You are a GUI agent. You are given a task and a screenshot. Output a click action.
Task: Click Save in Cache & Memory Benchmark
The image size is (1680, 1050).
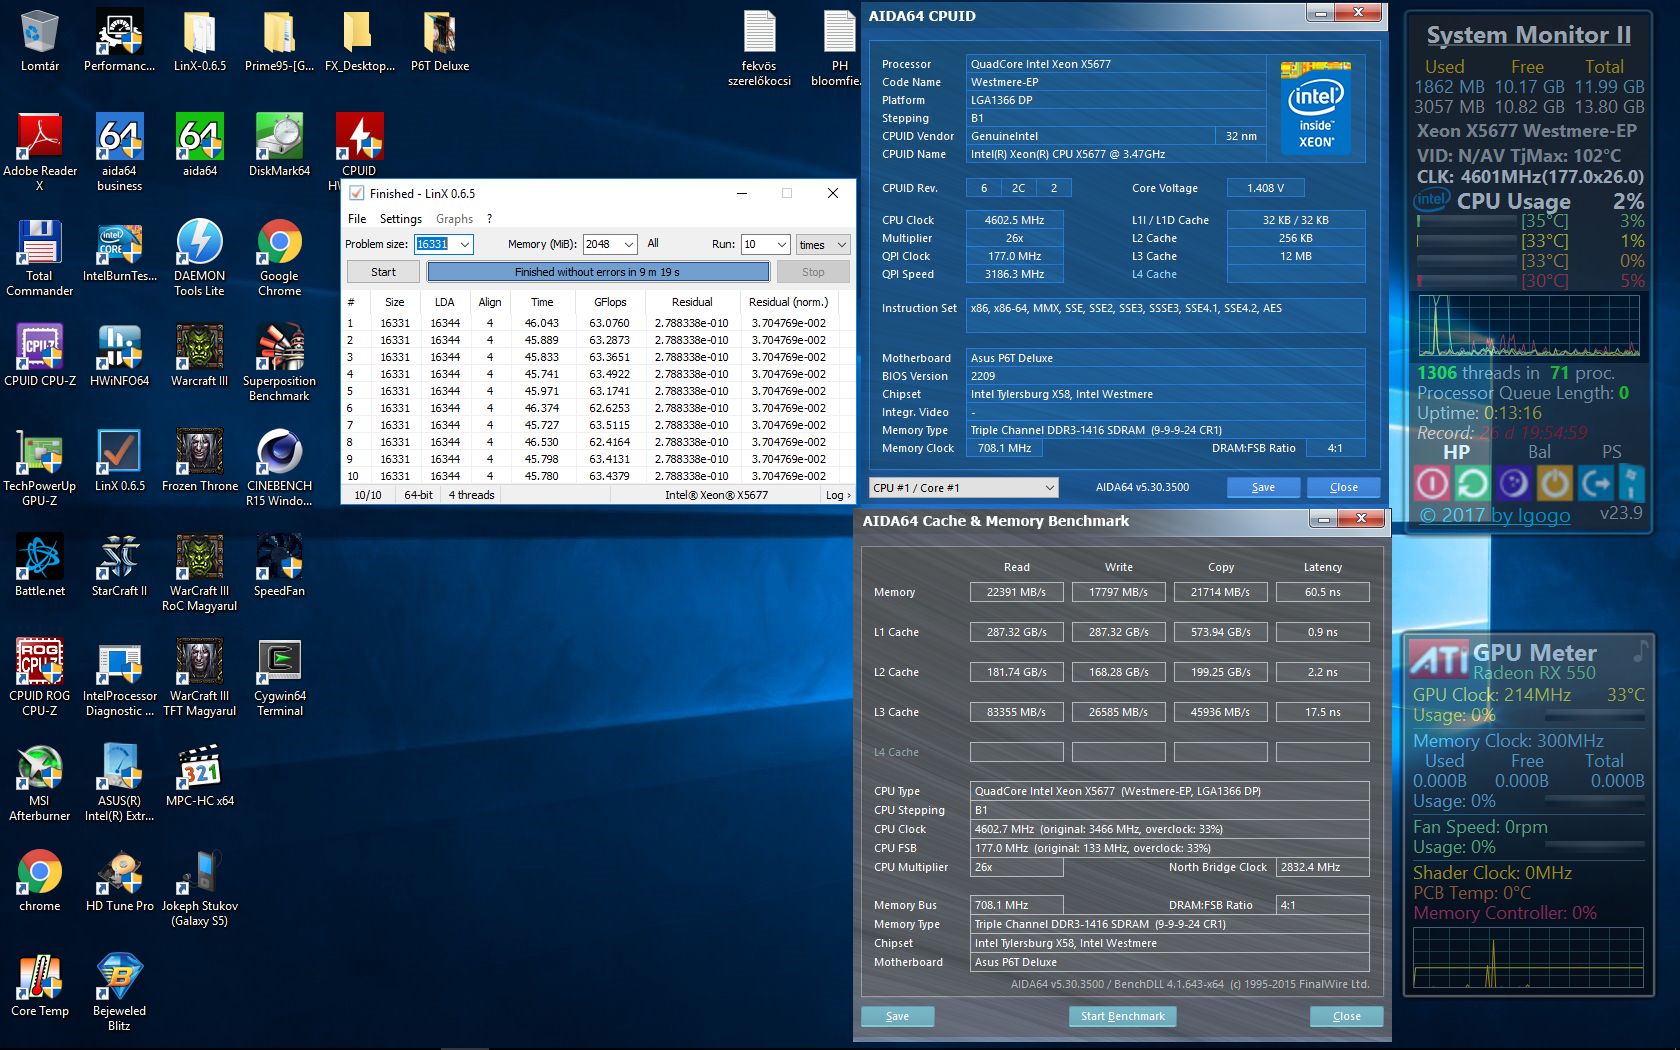pyautogui.click(x=898, y=1016)
